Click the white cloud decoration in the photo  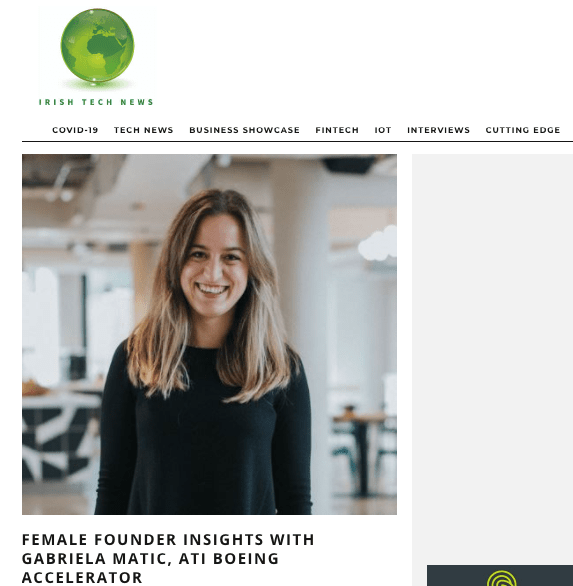click(378, 243)
